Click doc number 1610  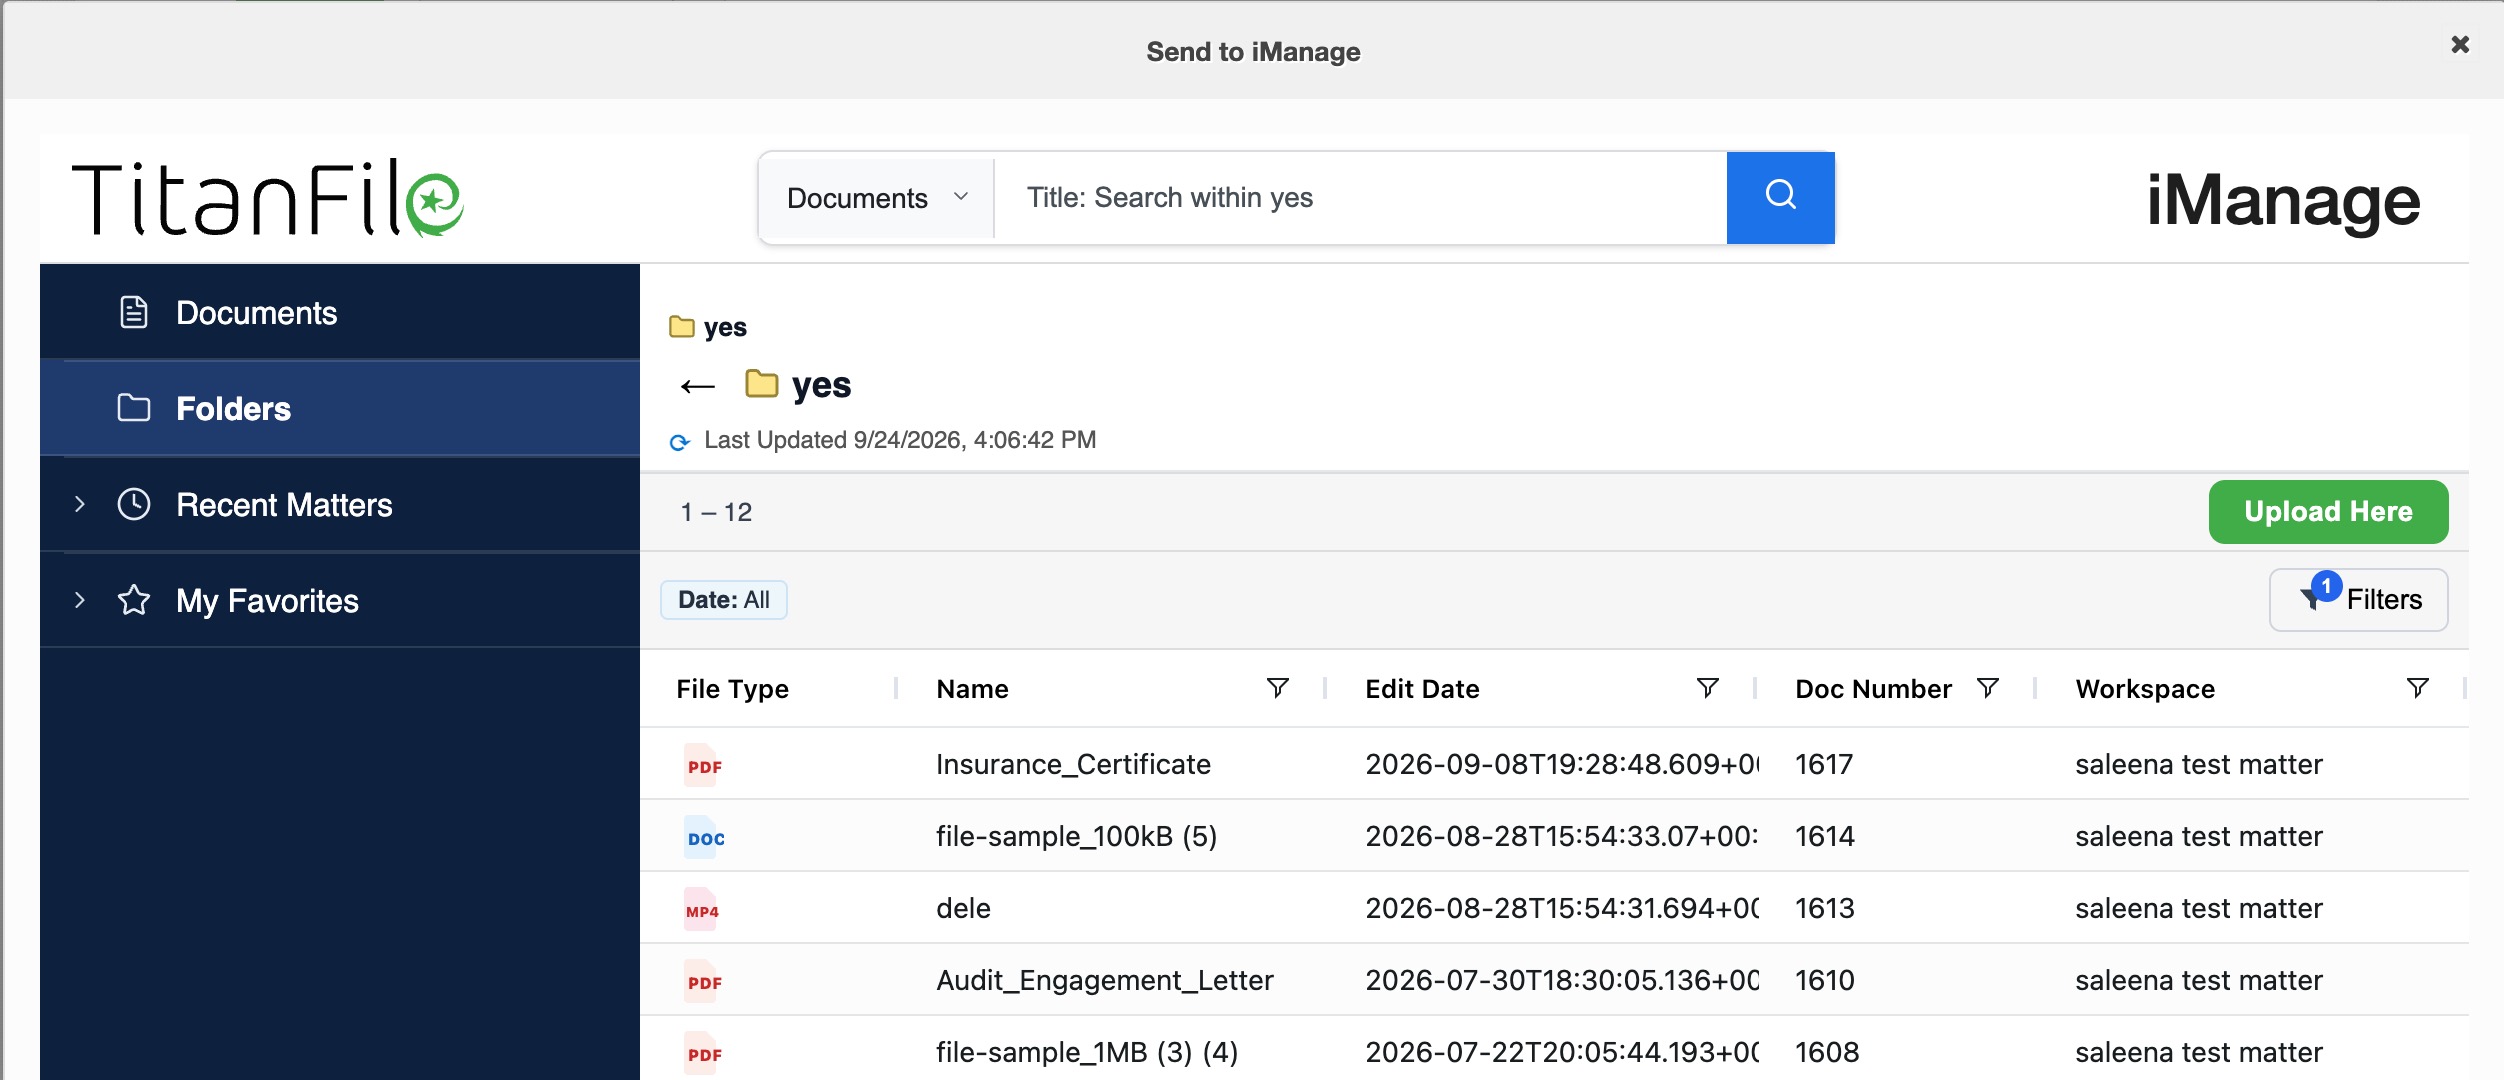tap(1825, 981)
